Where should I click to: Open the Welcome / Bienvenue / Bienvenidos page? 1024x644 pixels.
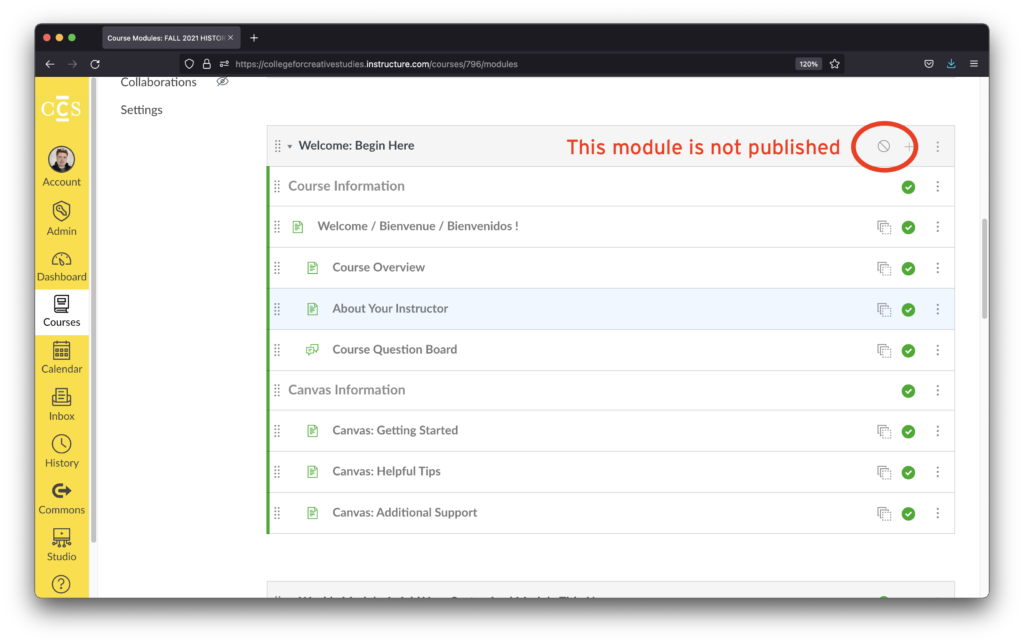tap(417, 227)
